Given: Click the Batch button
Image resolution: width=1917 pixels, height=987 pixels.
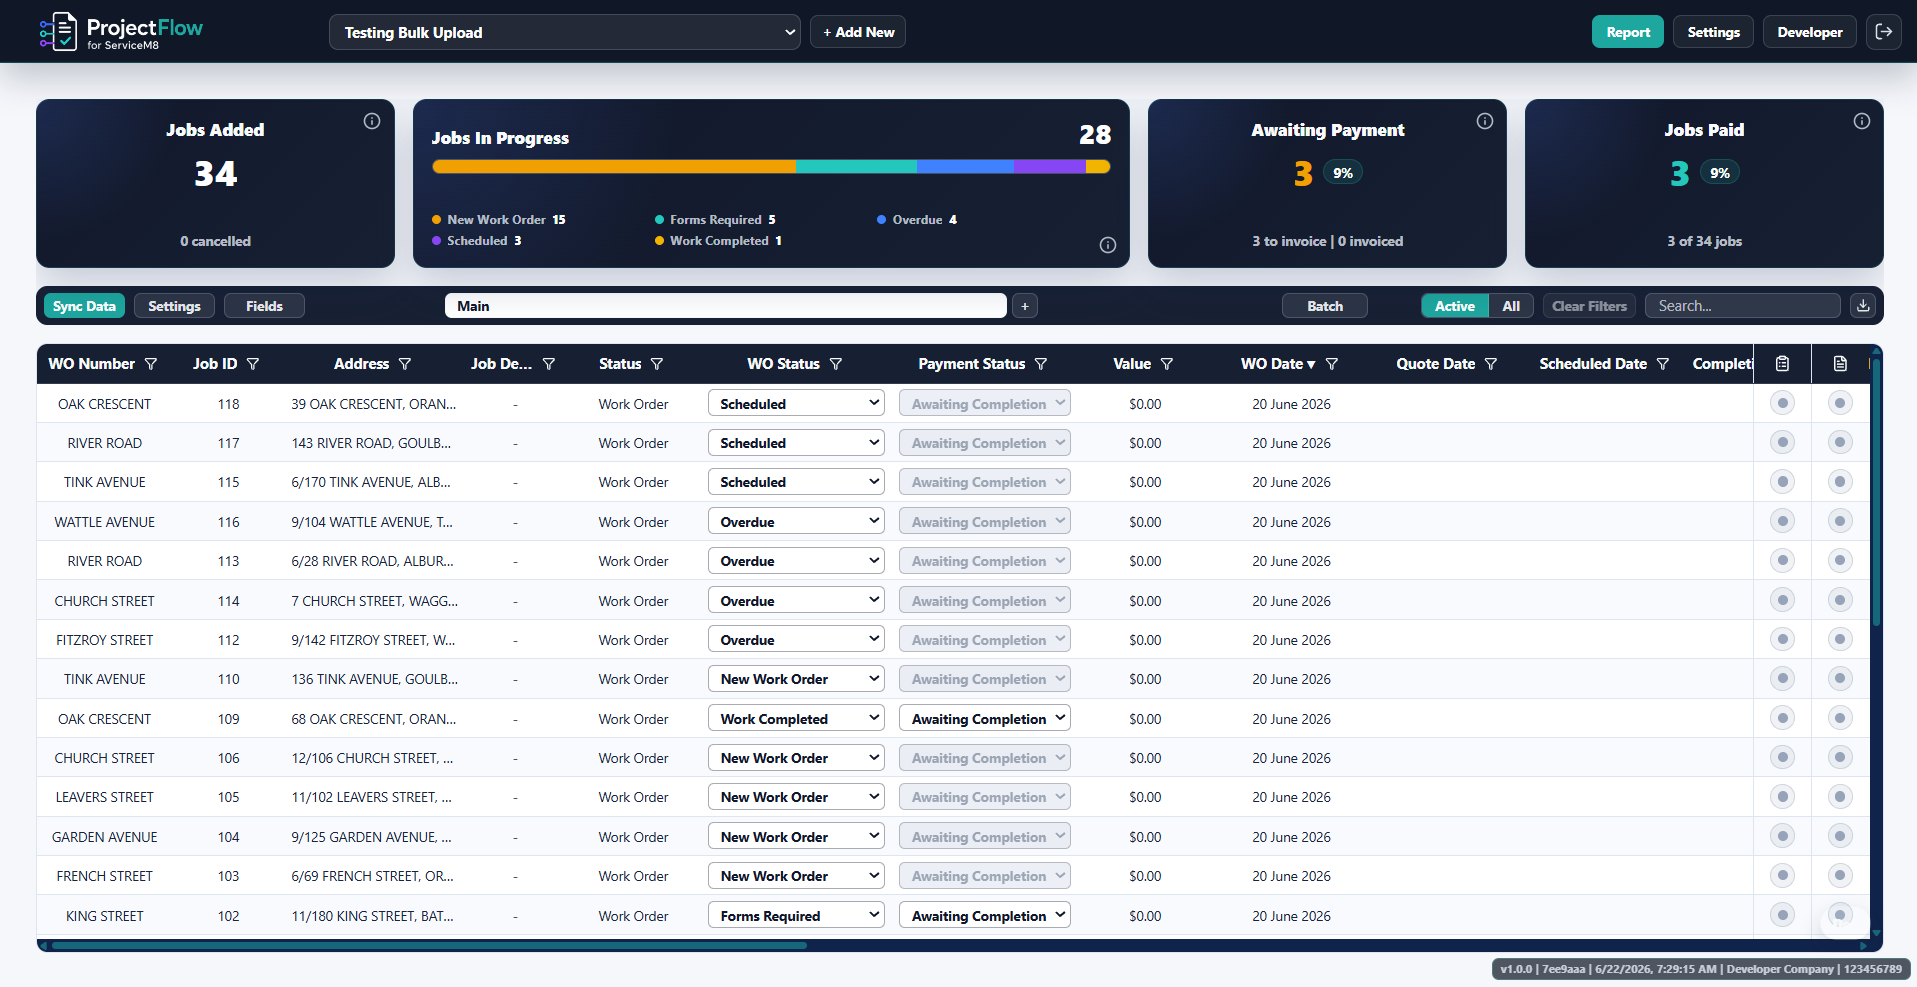Looking at the screenshot, I should (1325, 306).
